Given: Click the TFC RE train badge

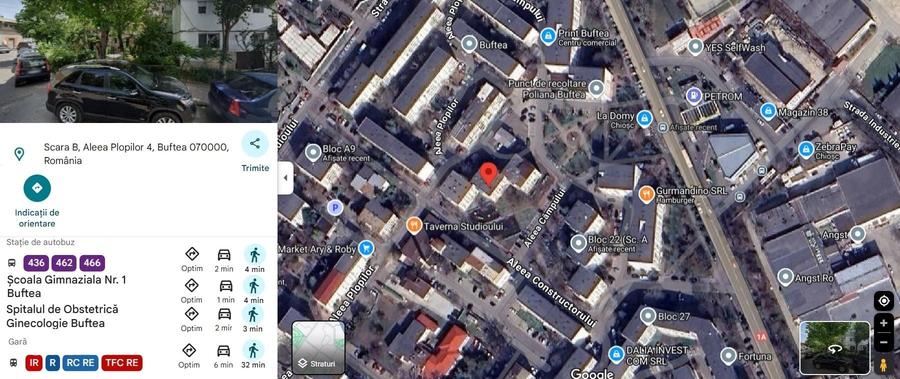Looking at the screenshot, I should click(122, 363).
